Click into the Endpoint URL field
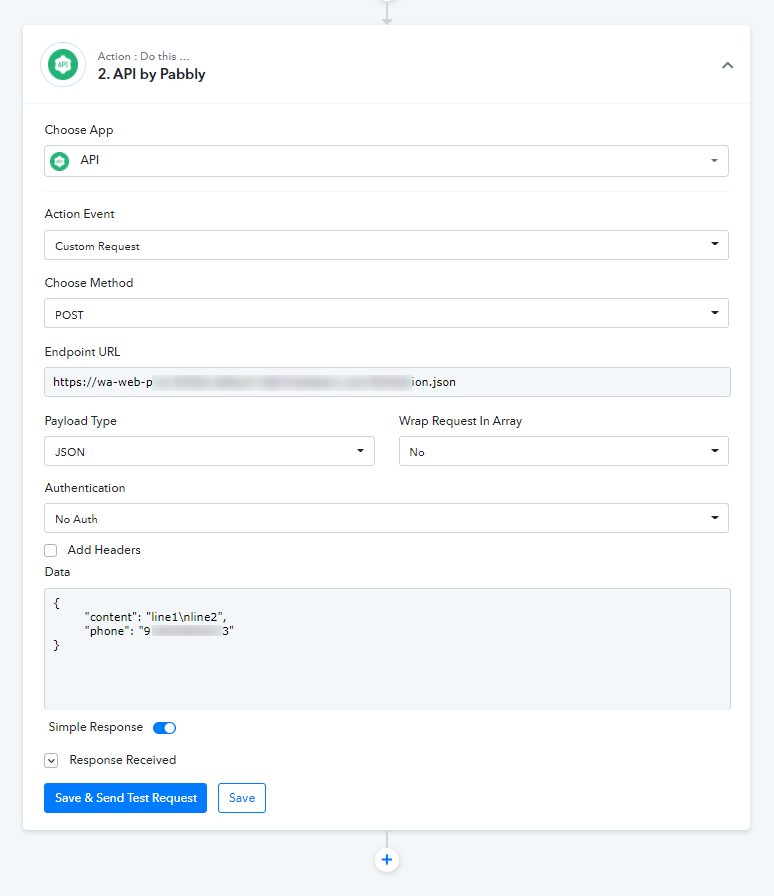 [387, 382]
